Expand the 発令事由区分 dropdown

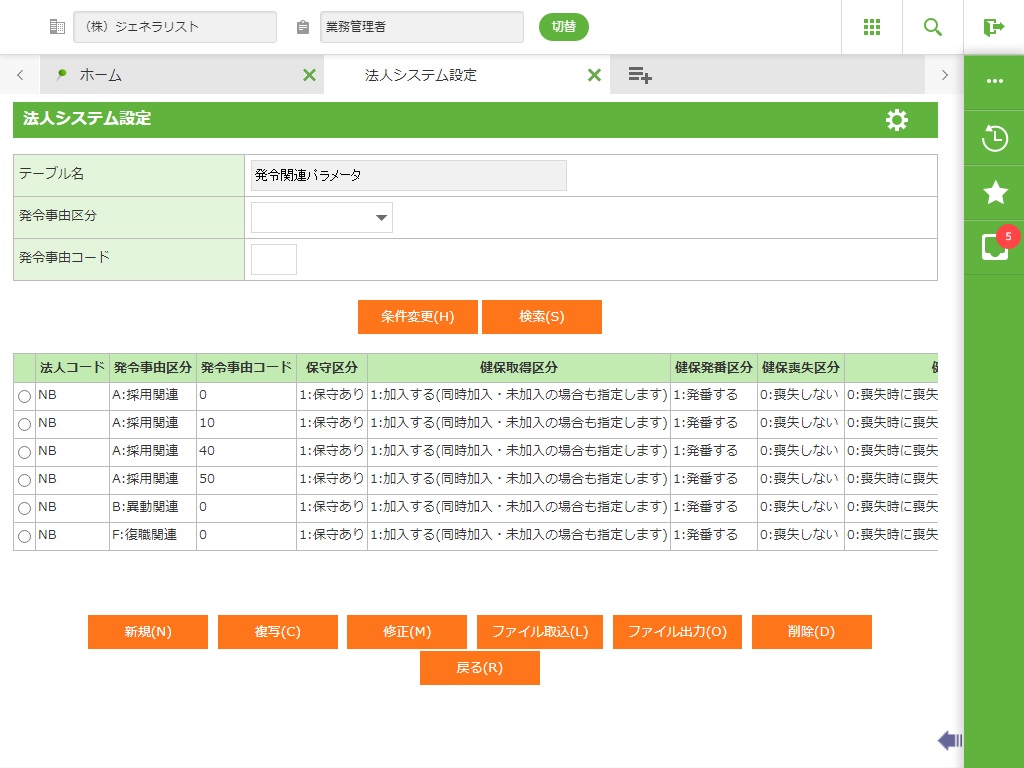[x=321, y=217]
